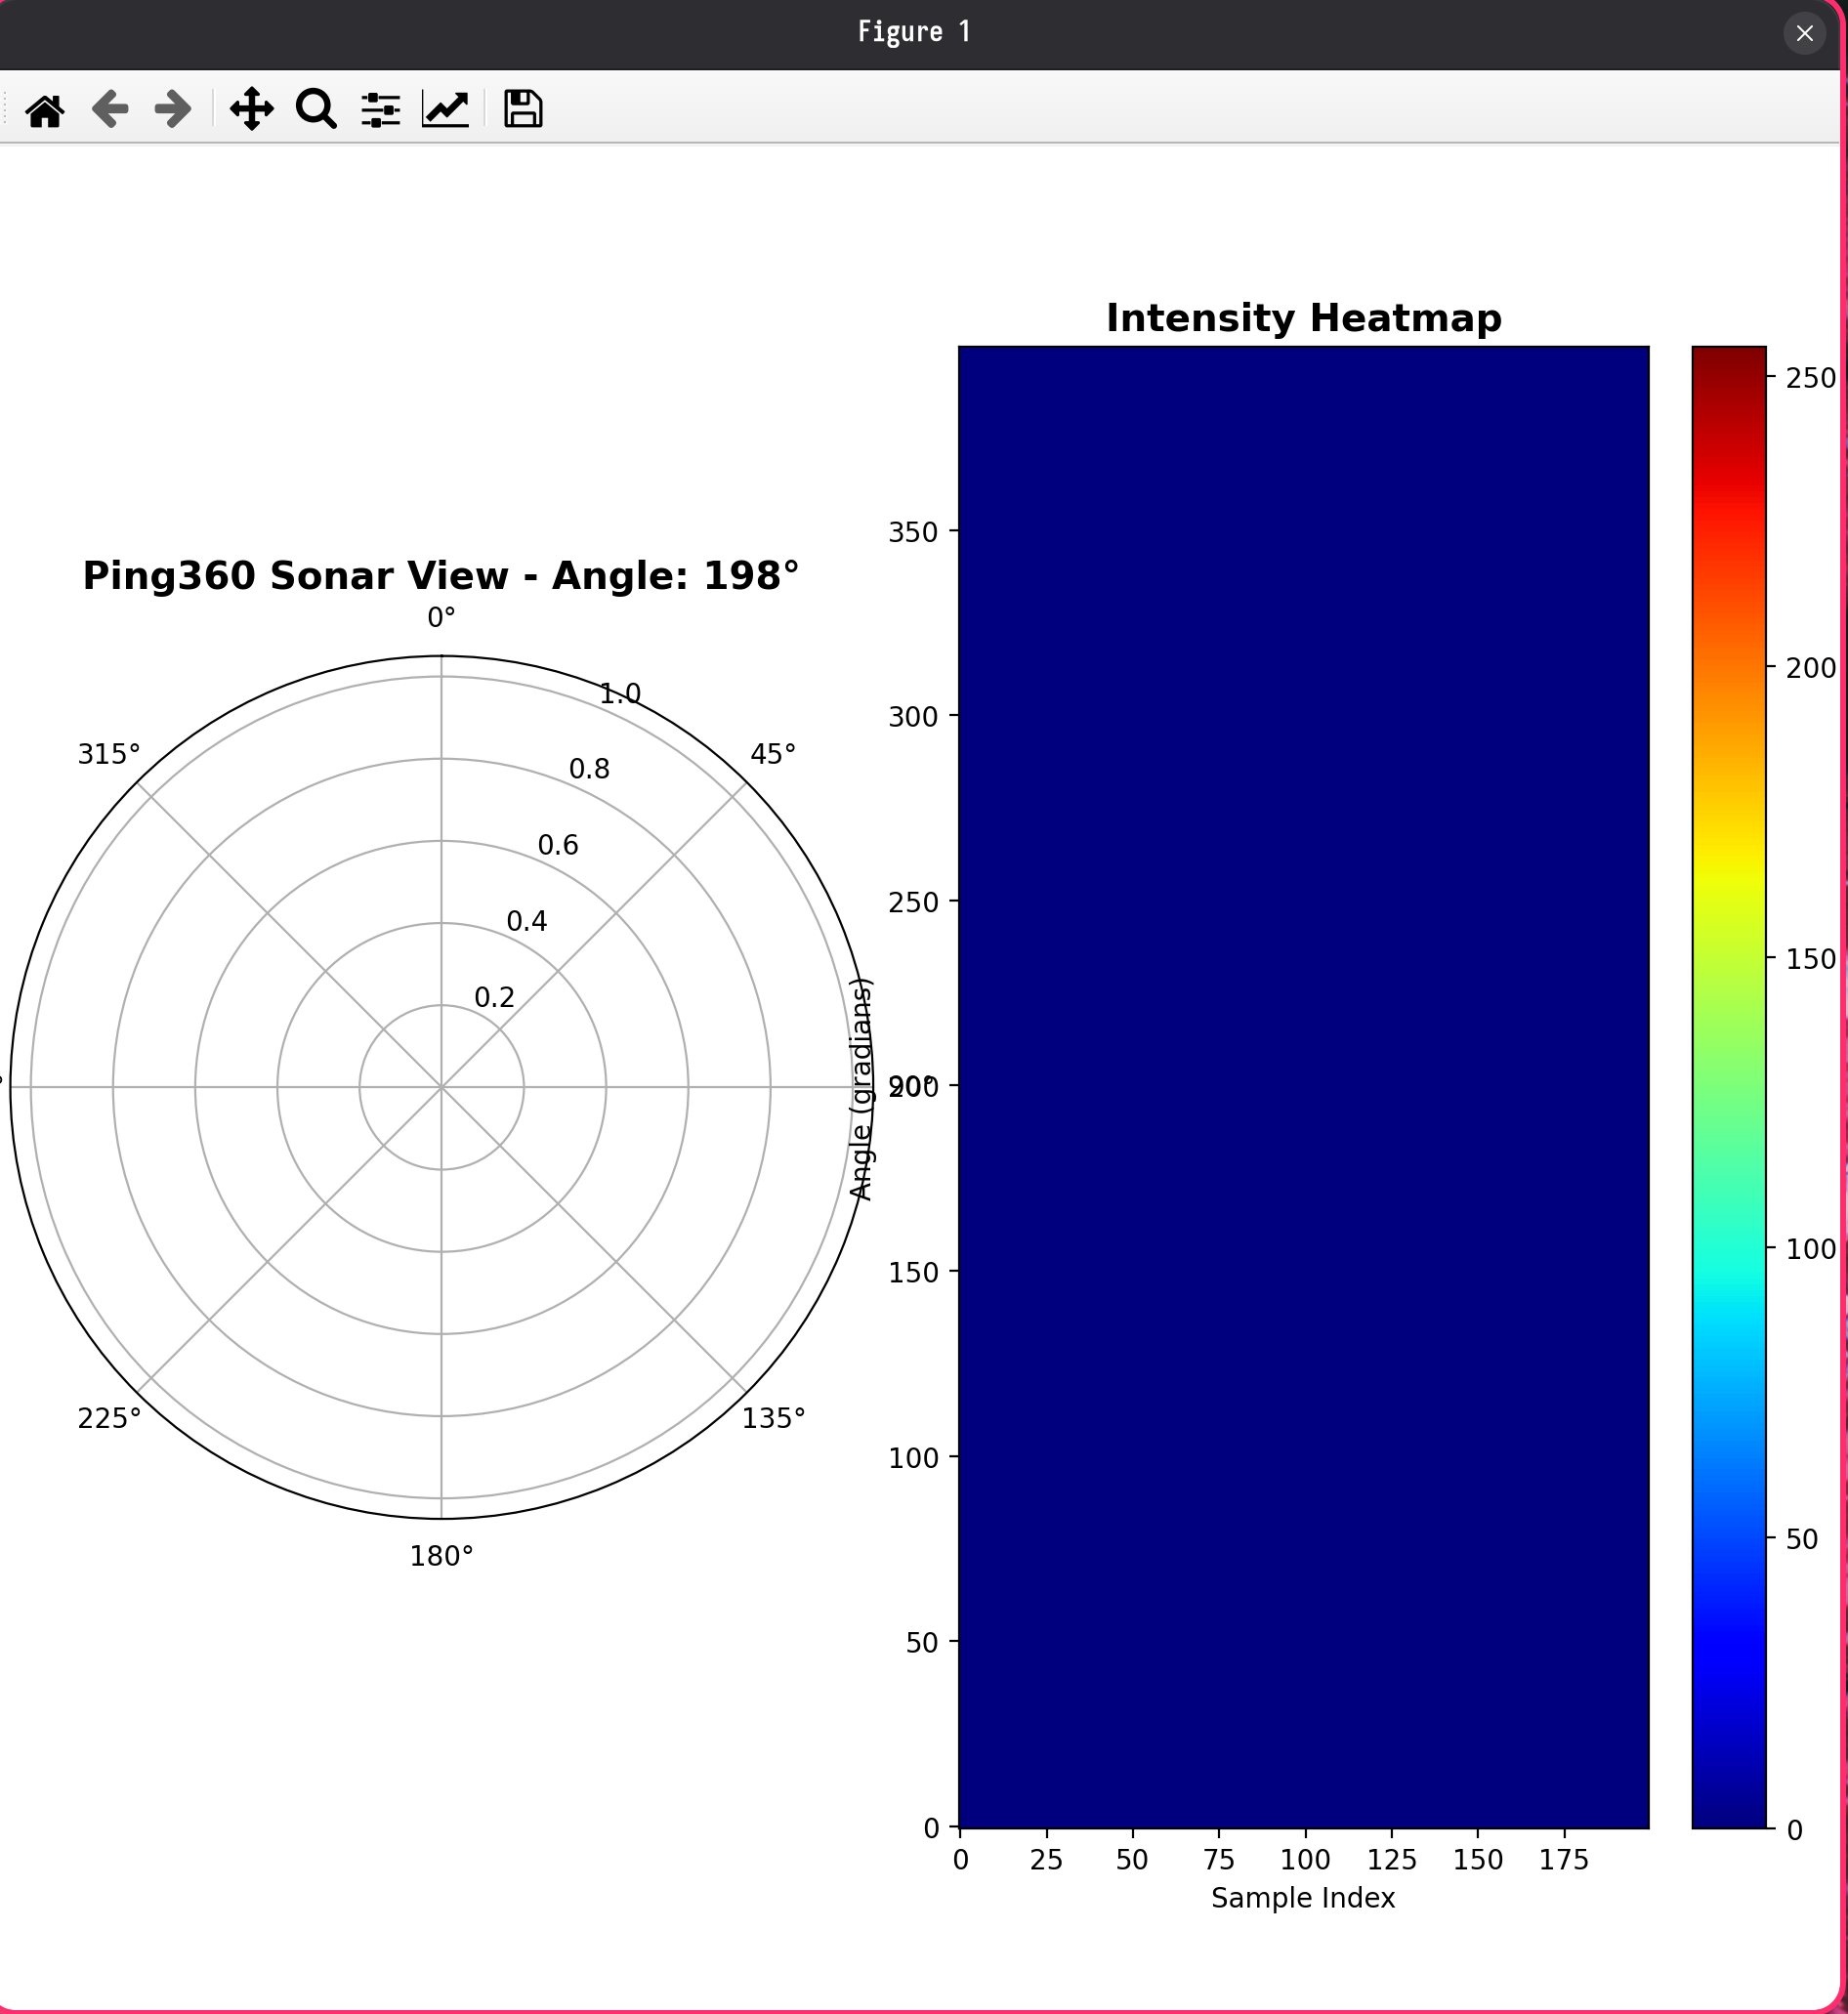Click the 0.6 radial tick label
The height and width of the screenshot is (2014, 1848).
(558, 845)
